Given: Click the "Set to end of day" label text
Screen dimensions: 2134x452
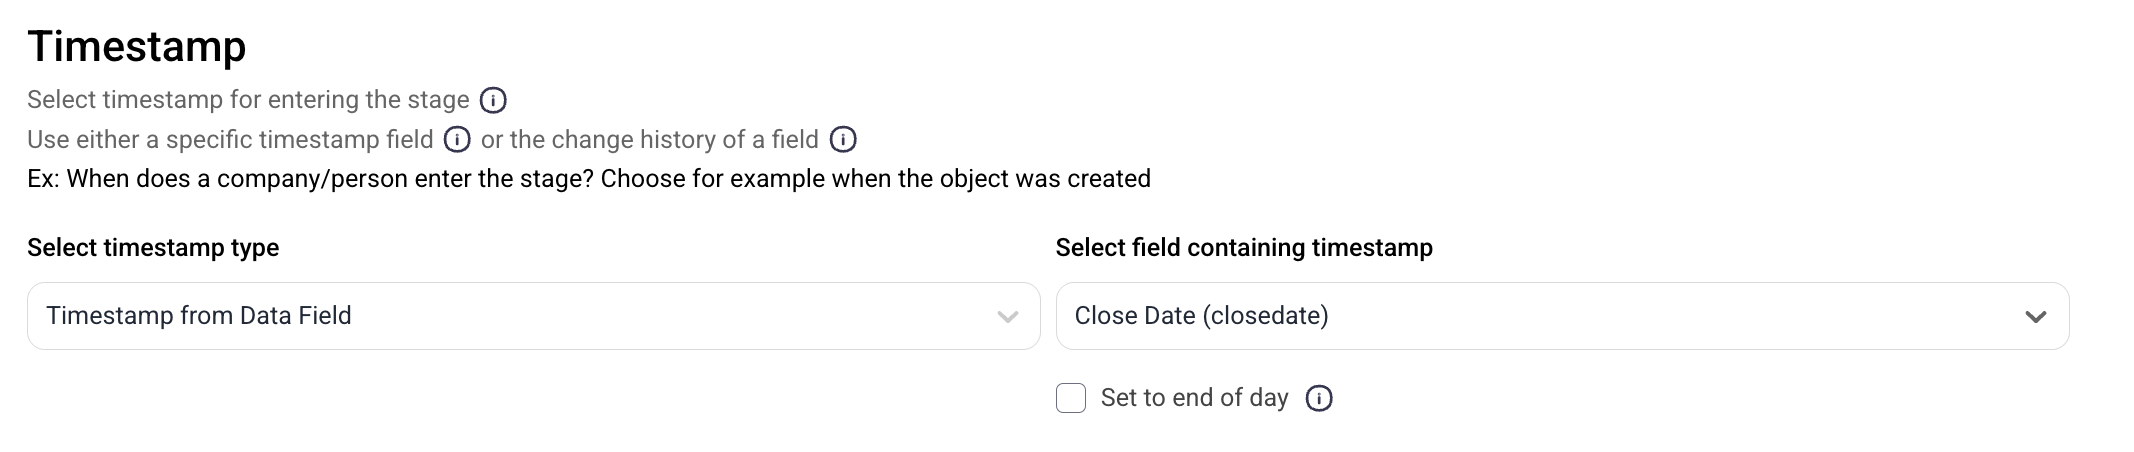Looking at the screenshot, I should (x=1194, y=398).
